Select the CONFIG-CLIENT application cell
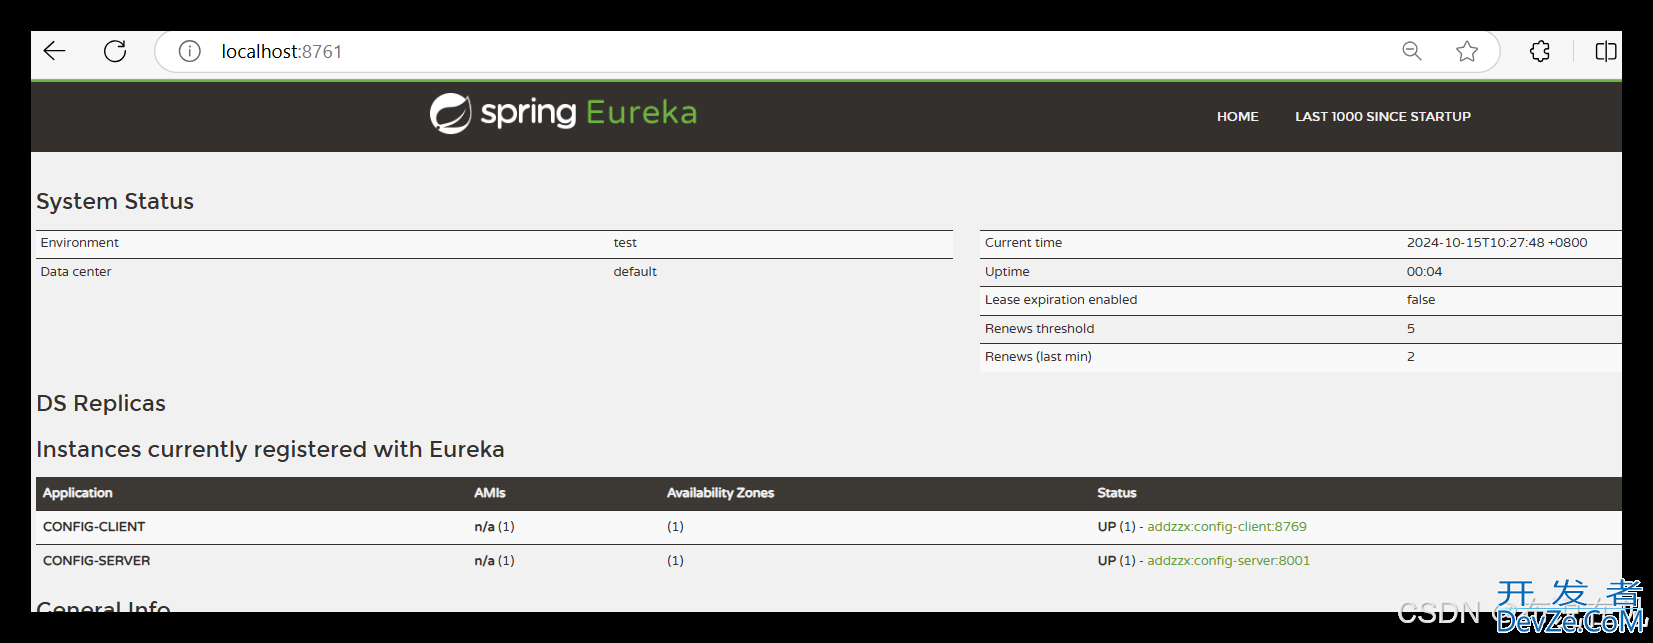Image resolution: width=1653 pixels, height=643 pixels. click(x=94, y=527)
